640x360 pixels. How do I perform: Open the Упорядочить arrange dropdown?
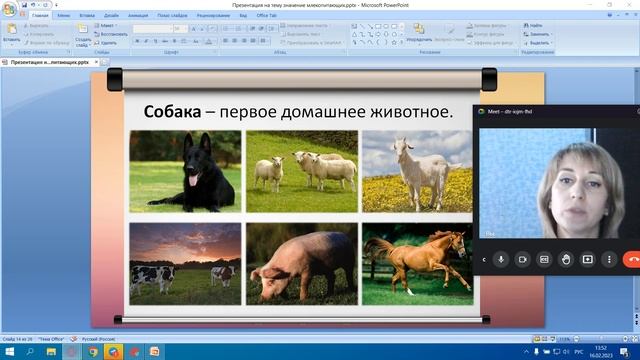coord(419,33)
